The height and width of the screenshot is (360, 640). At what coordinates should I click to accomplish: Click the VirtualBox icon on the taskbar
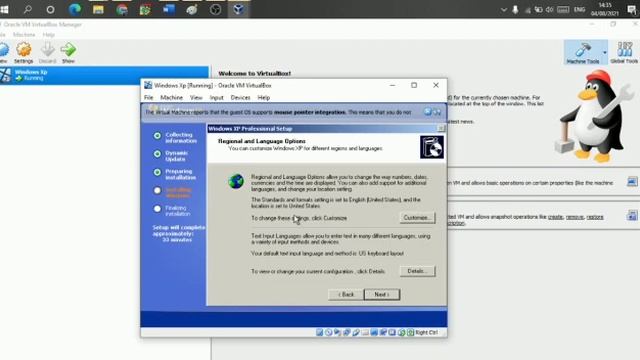pos(238,9)
